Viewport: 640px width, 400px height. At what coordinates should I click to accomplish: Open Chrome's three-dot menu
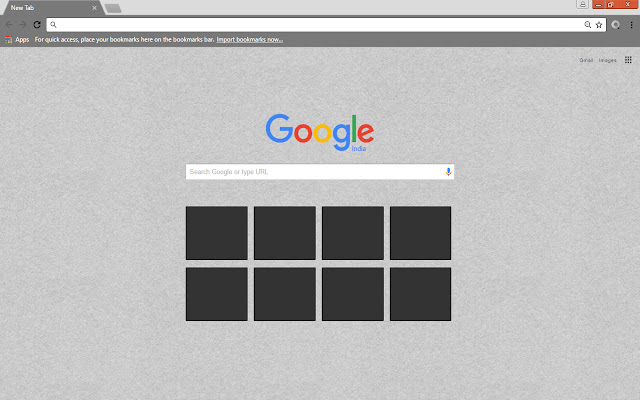tap(631, 25)
